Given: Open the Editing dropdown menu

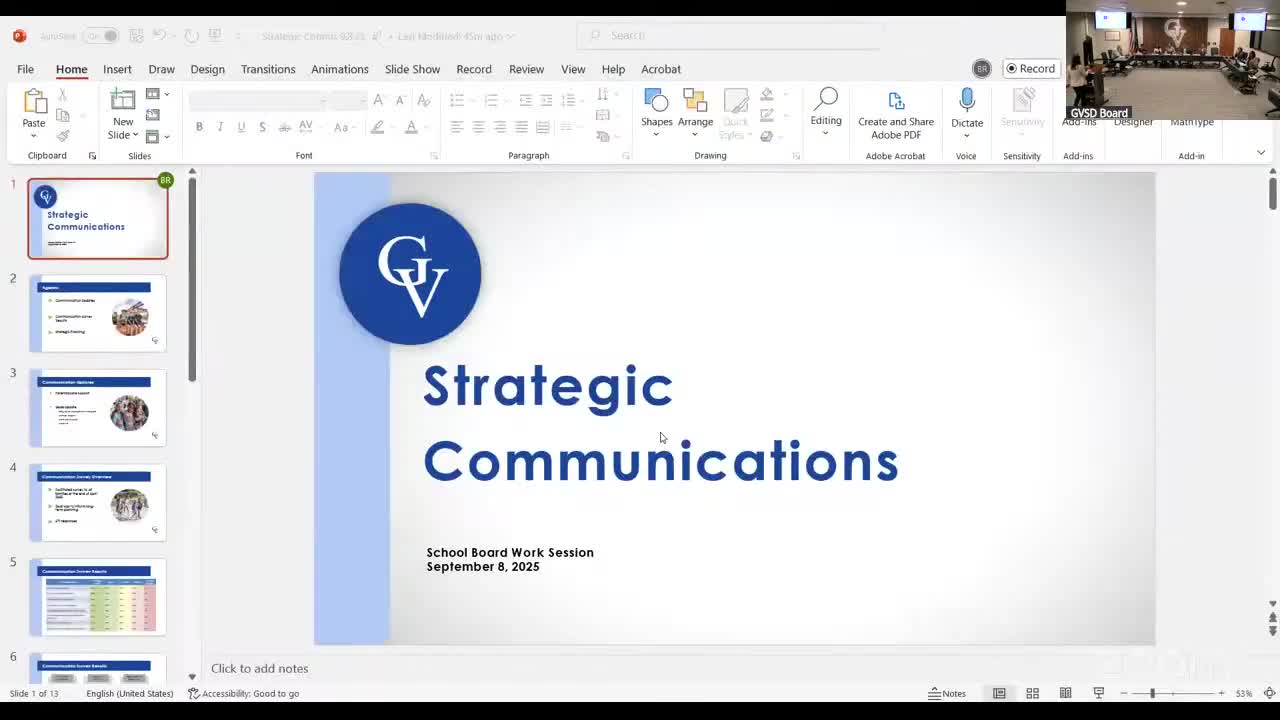Looking at the screenshot, I should 825,110.
